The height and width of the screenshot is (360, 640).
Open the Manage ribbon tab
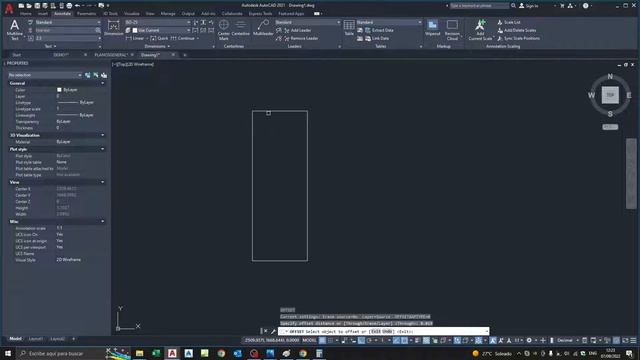[x=168, y=13]
